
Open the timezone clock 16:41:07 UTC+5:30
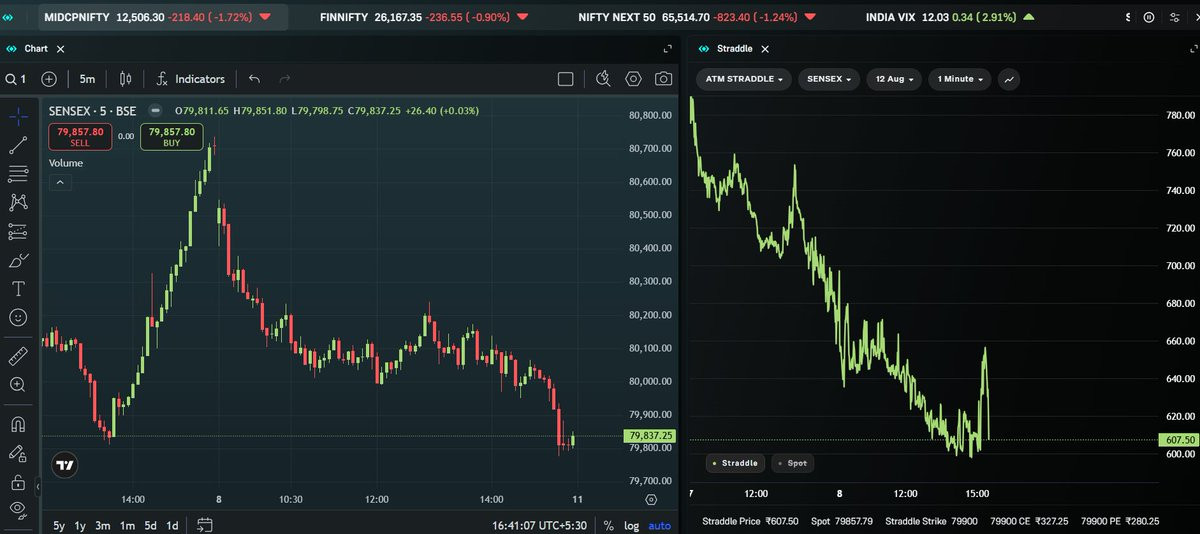[540, 525]
